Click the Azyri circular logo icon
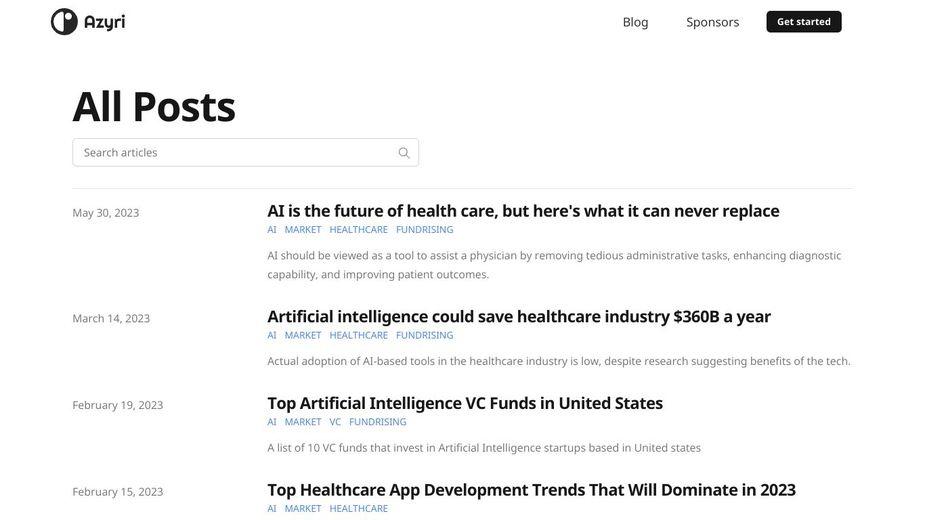The width and height of the screenshot is (925, 520). point(64,22)
